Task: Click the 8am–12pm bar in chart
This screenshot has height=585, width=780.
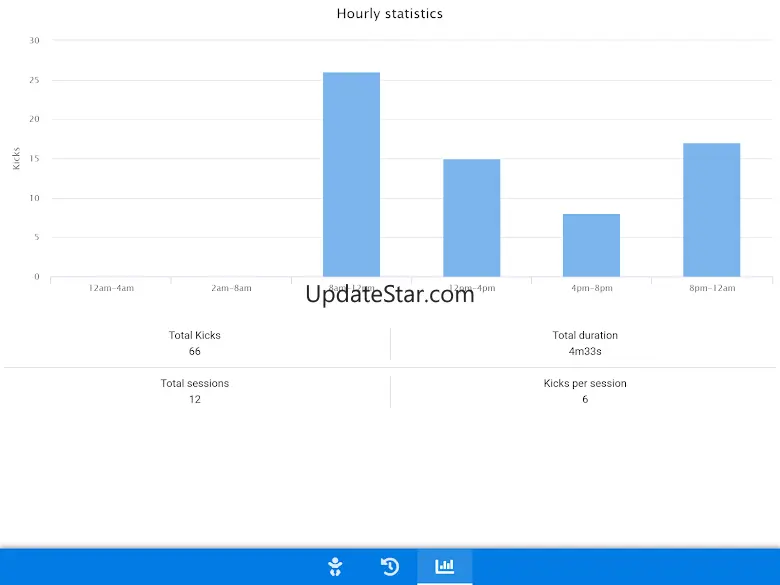Action: click(352, 175)
